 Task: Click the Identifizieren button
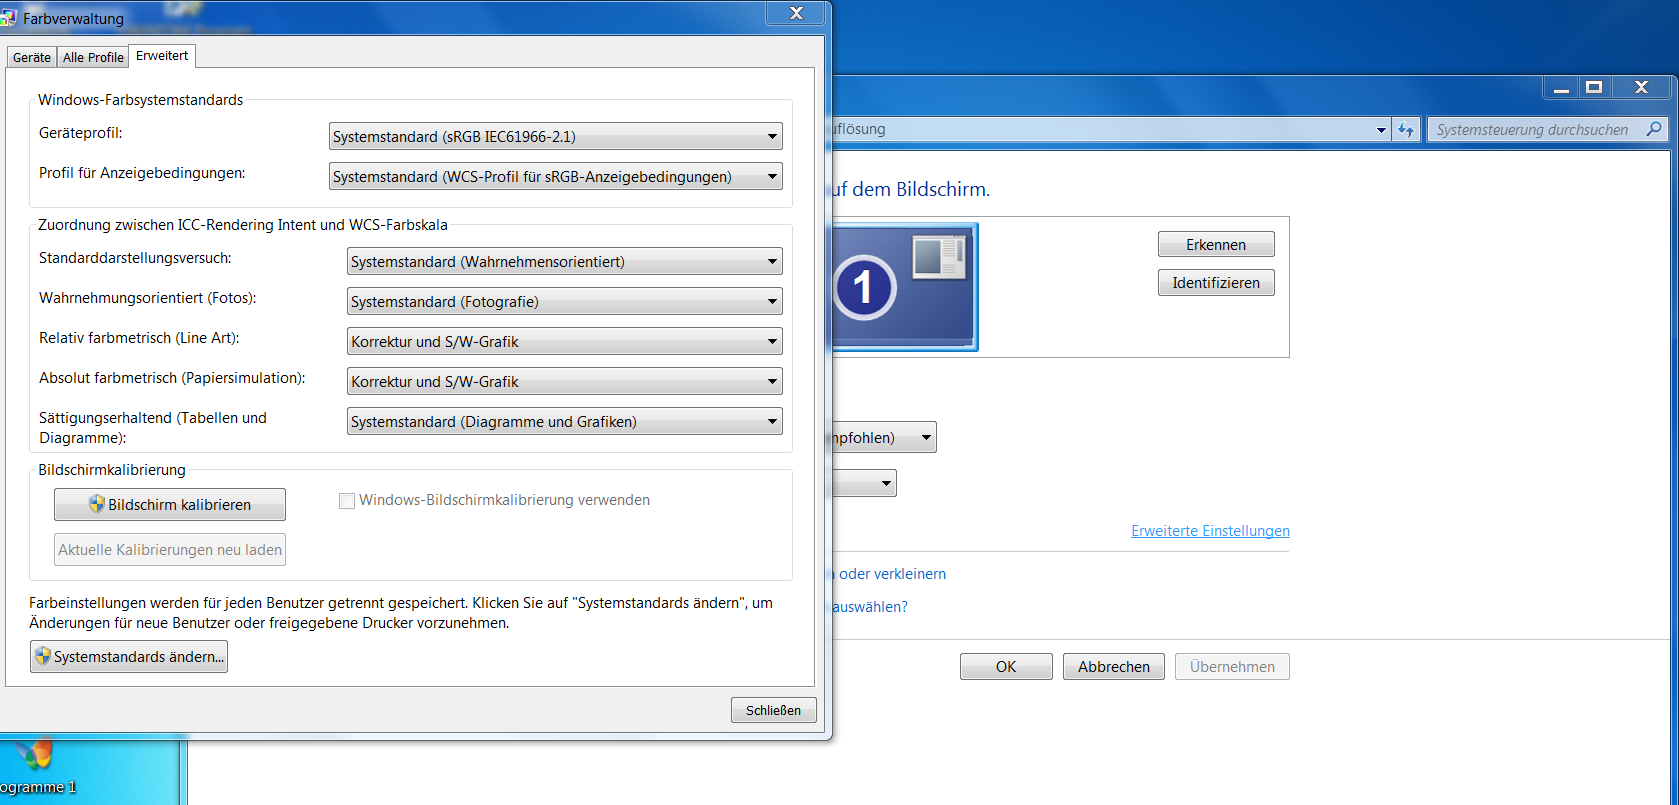(1216, 282)
